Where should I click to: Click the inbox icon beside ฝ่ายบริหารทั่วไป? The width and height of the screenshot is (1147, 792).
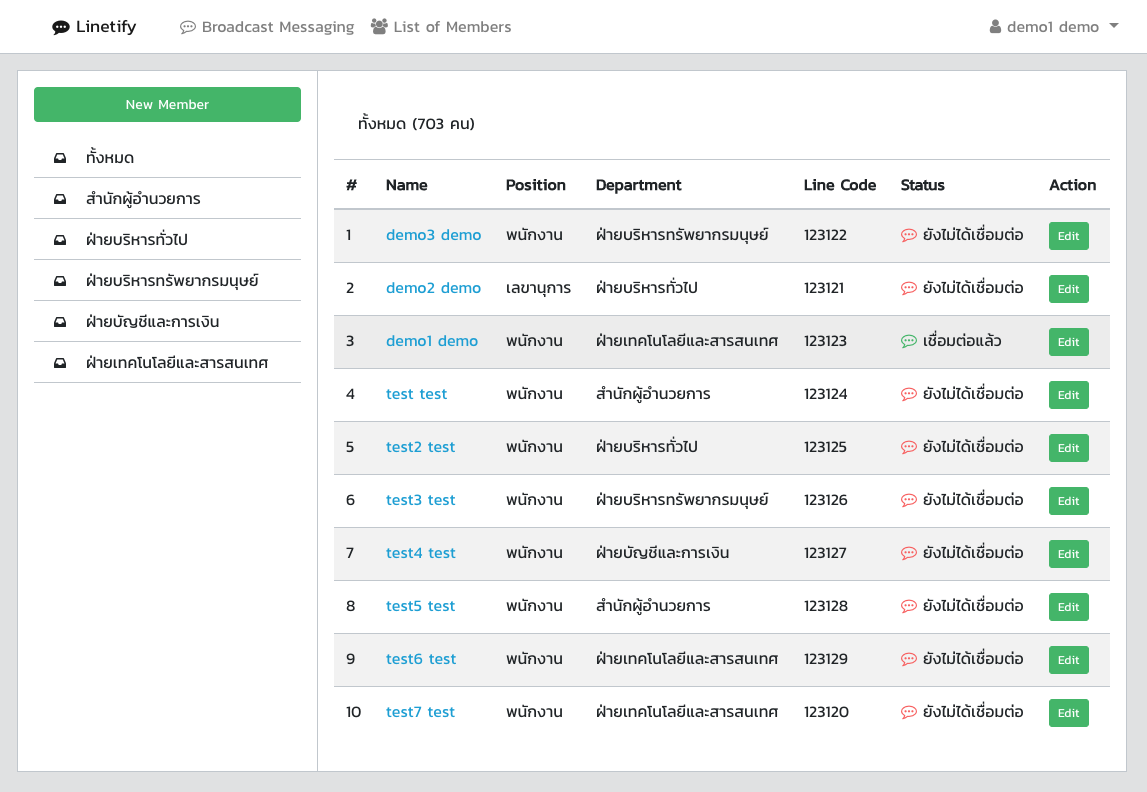tap(60, 240)
